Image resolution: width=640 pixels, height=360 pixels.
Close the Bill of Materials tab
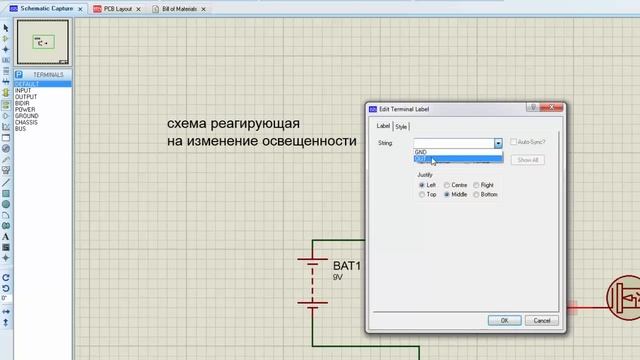click(x=203, y=9)
